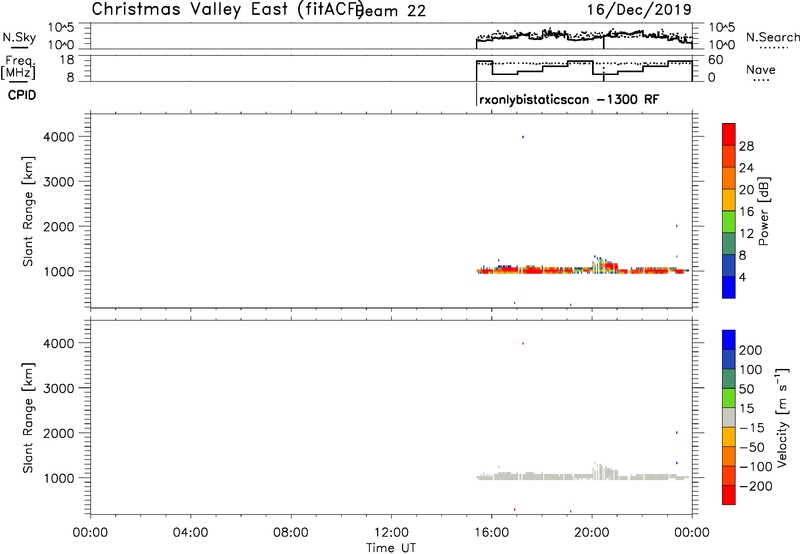Click the date '16/Dec/2019'
The width and height of the screenshot is (800, 554).
(x=639, y=10)
